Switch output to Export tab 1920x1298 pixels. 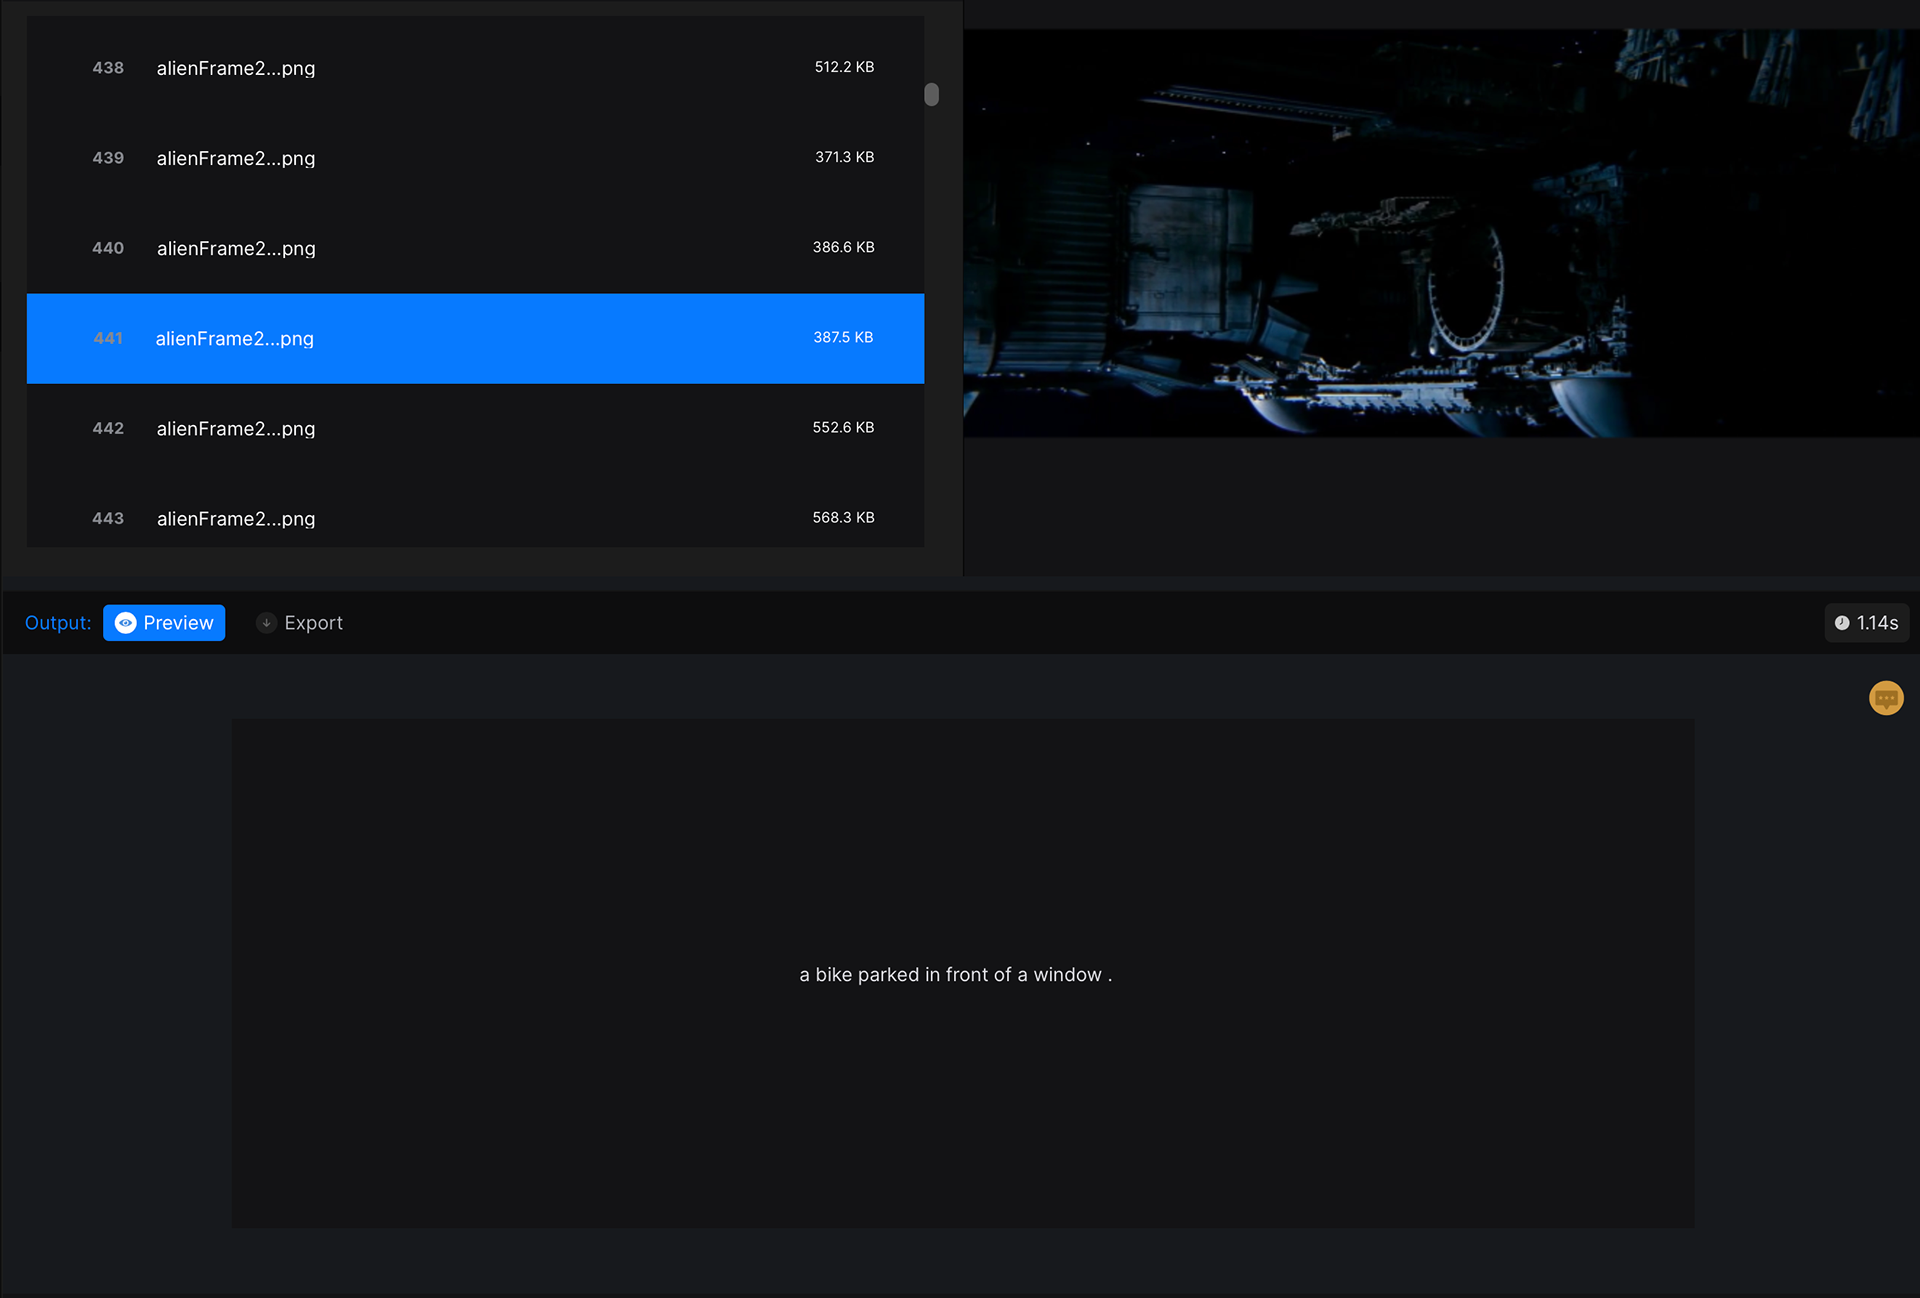coord(299,623)
